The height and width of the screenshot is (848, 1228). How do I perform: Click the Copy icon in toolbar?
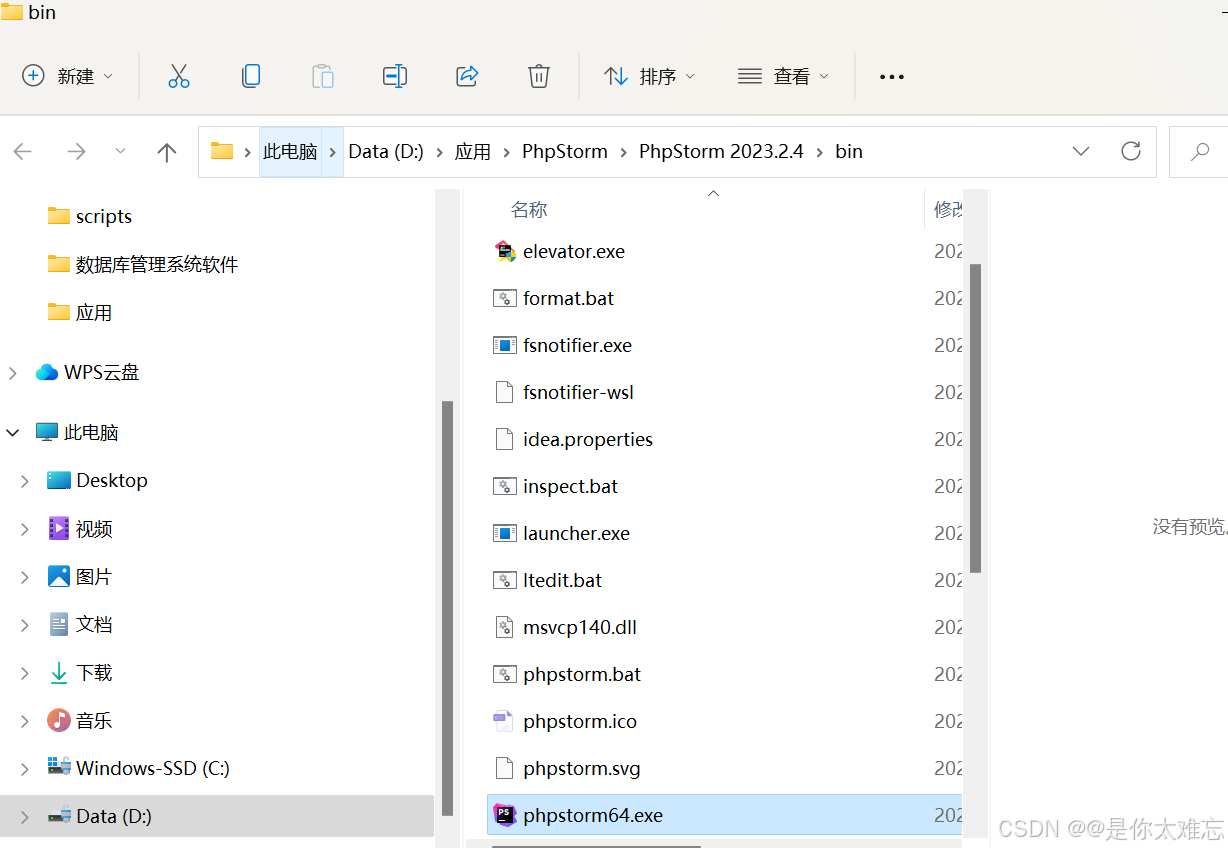251,76
